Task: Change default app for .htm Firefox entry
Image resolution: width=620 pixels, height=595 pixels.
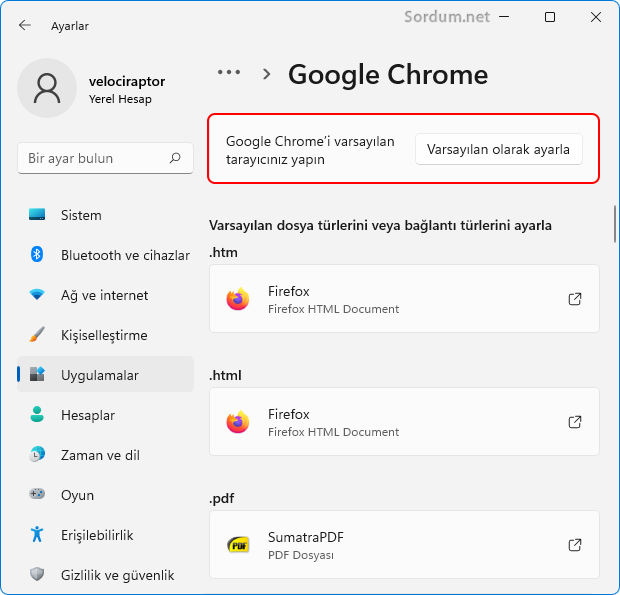Action: coord(404,299)
